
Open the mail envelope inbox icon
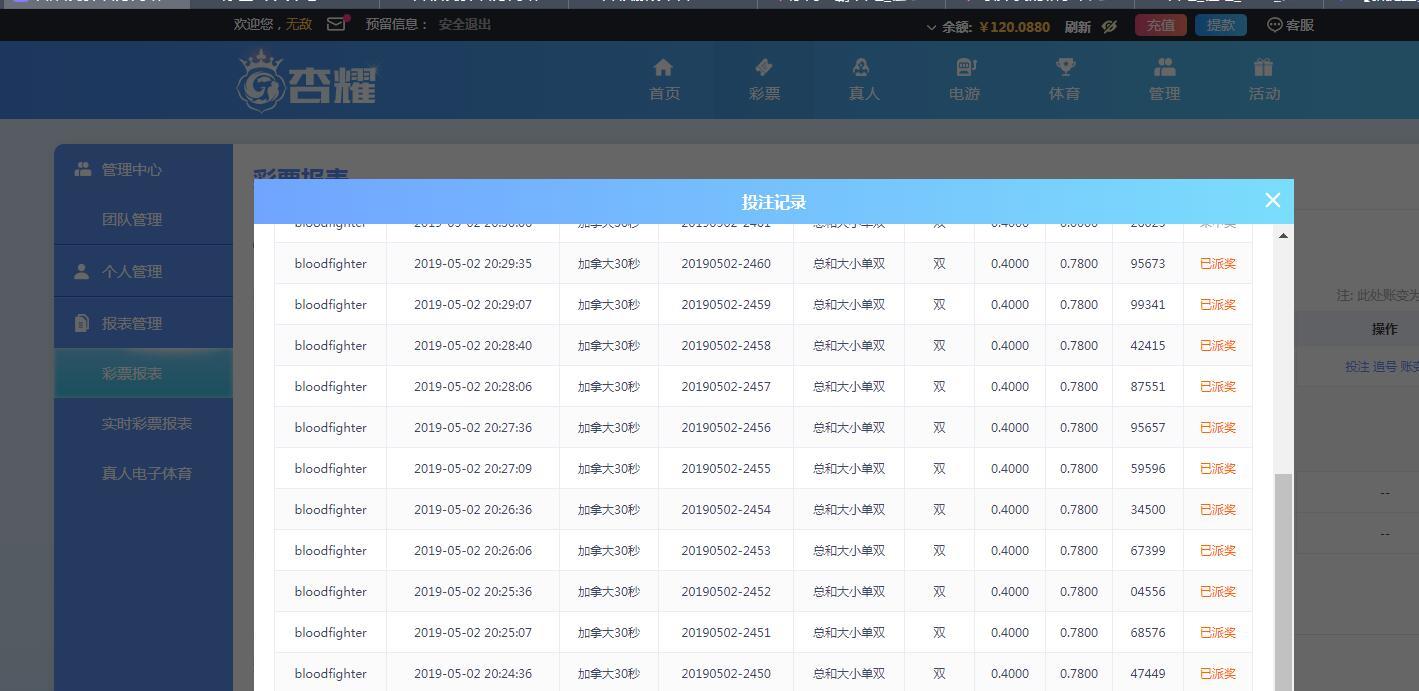coord(337,24)
